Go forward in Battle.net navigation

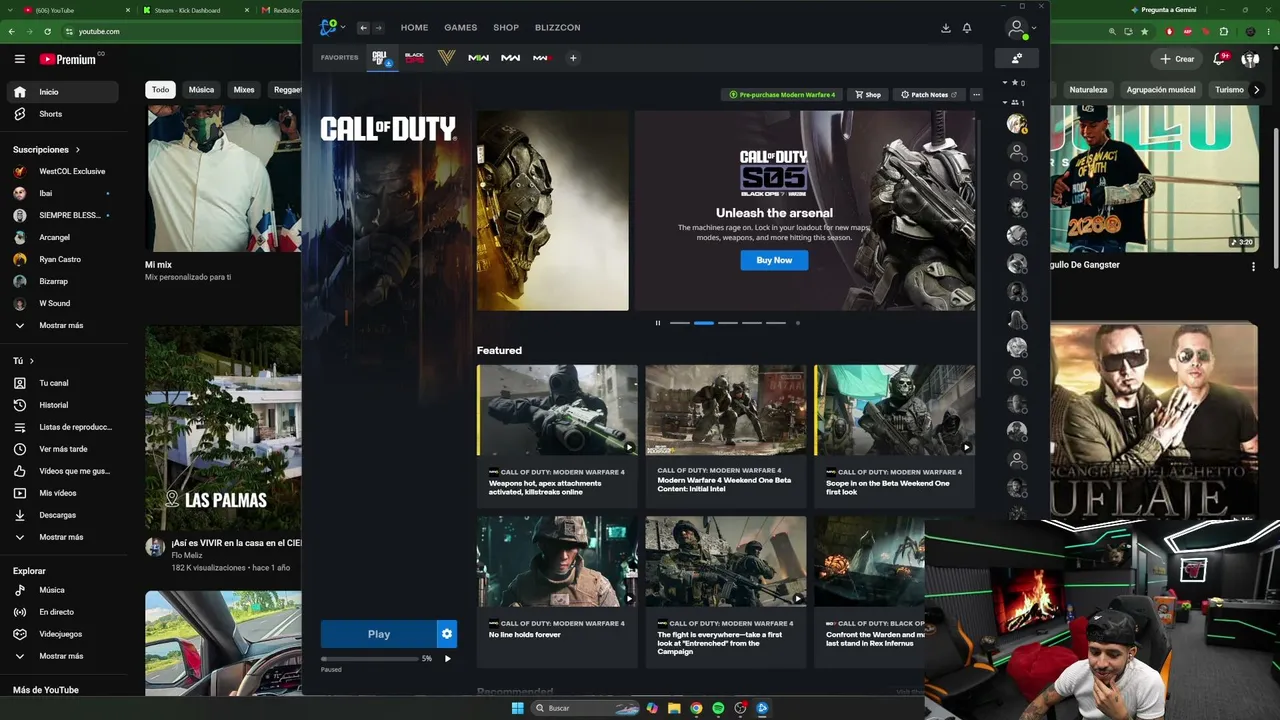[378, 28]
